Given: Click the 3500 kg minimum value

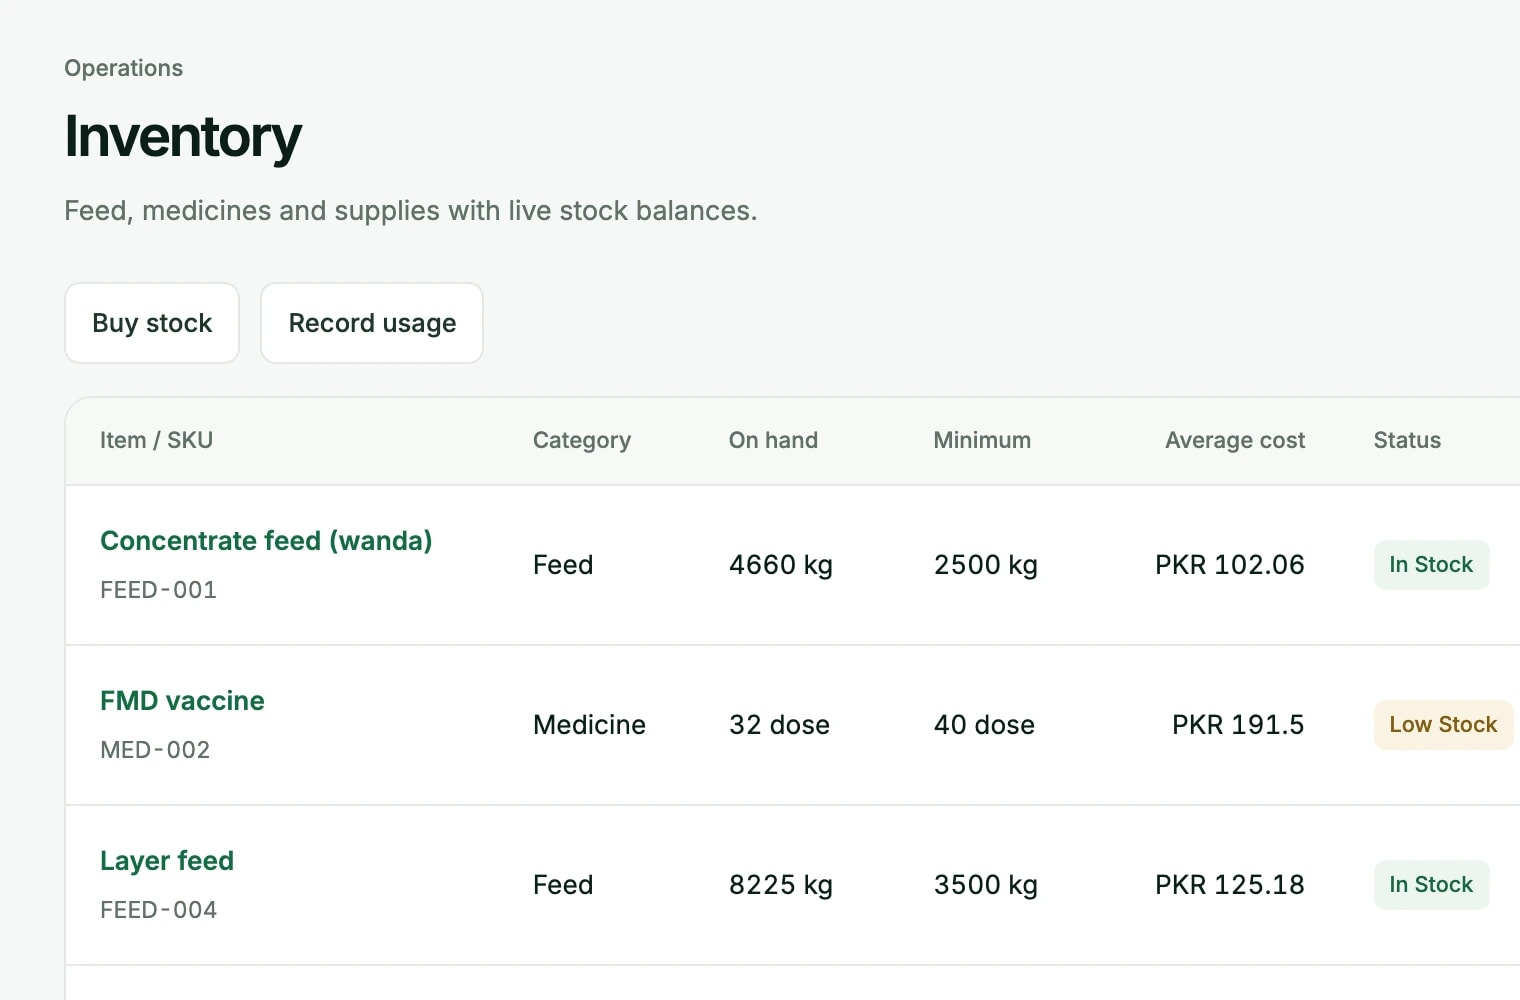Looking at the screenshot, I should 986,885.
